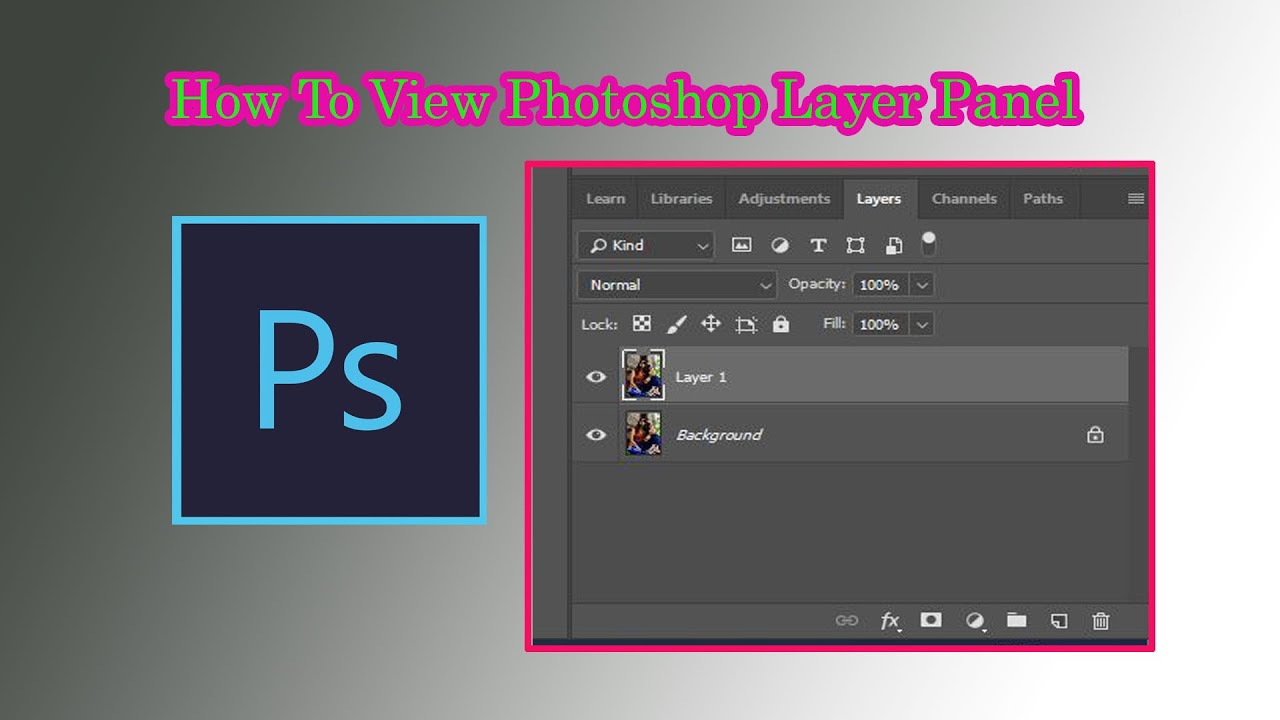Click the Background layer lock icon
Screen dimensions: 1280x720
pyautogui.click(x=1096, y=435)
